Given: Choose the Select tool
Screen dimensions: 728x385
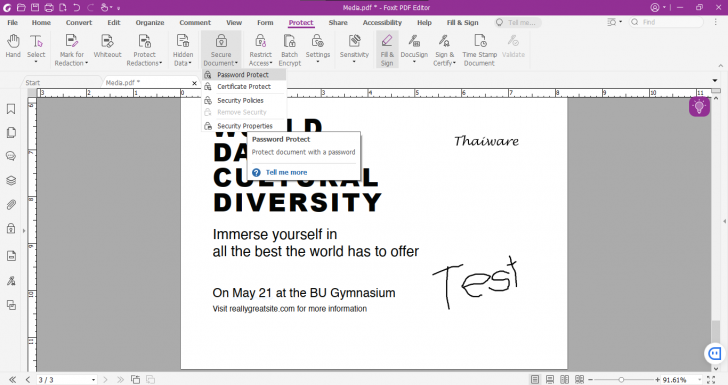Looking at the screenshot, I should tap(36, 47).
